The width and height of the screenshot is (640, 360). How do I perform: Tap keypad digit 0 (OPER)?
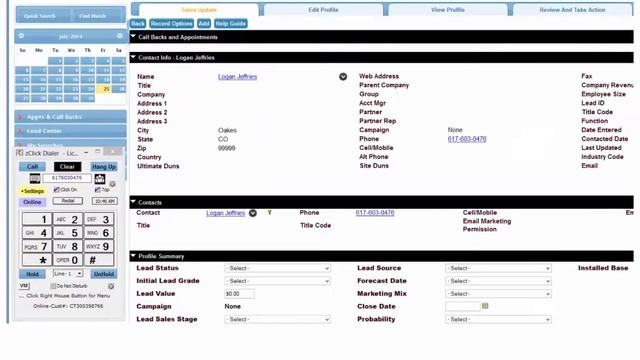(x=68, y=260)
